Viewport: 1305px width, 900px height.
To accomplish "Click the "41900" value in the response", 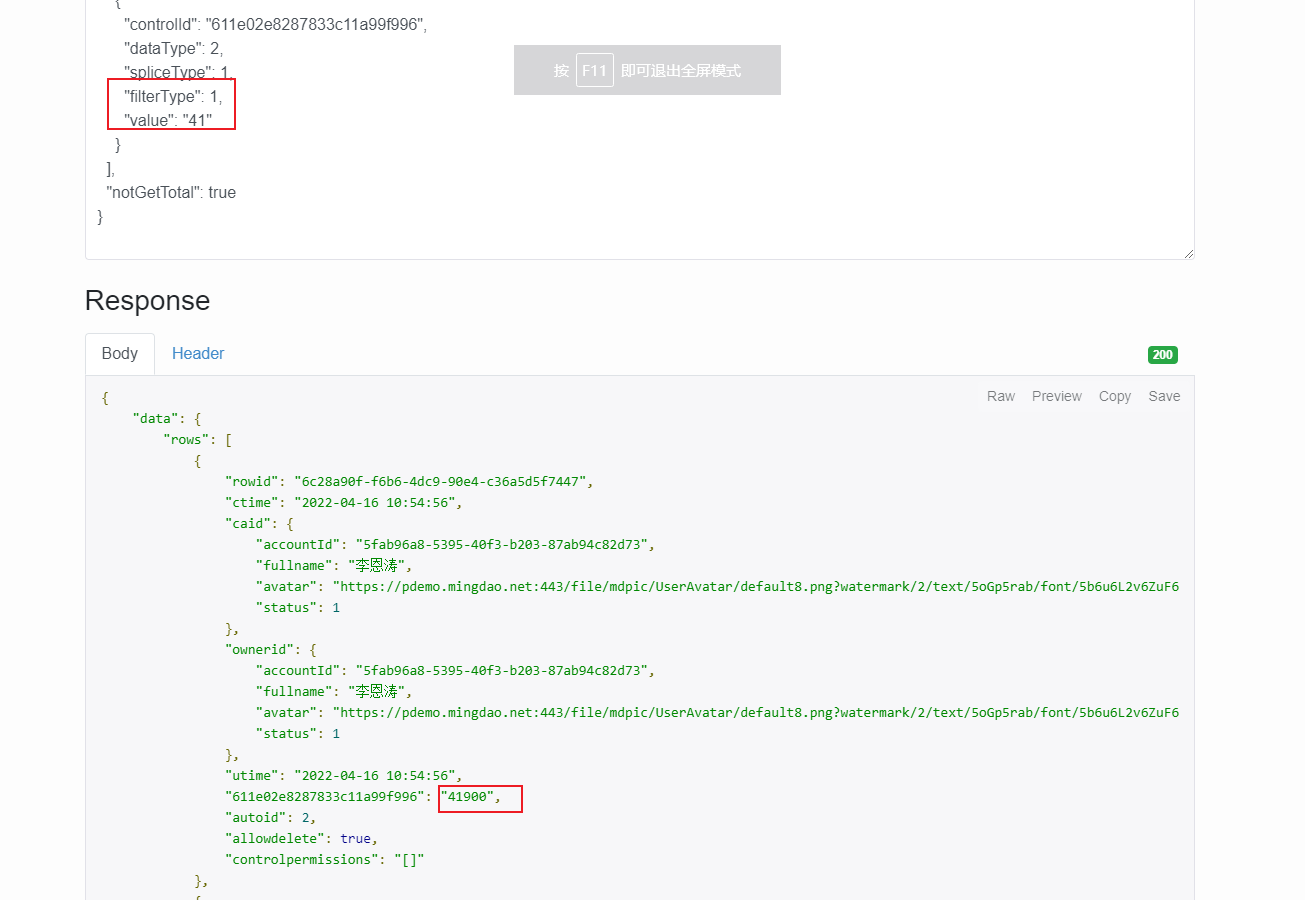I will [x=468, y=797].
